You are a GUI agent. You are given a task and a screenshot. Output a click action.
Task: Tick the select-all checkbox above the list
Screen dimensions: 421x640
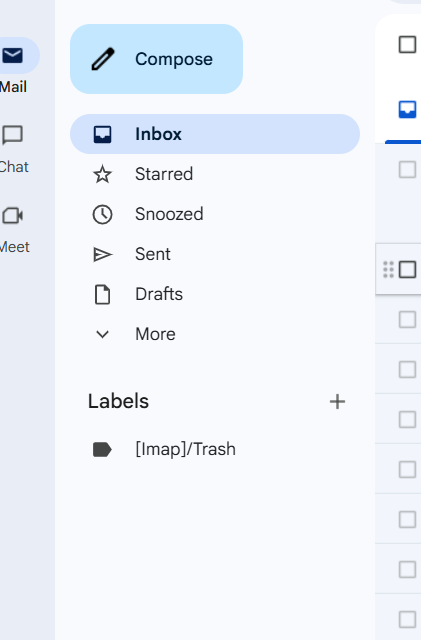[x=407, y=44]
